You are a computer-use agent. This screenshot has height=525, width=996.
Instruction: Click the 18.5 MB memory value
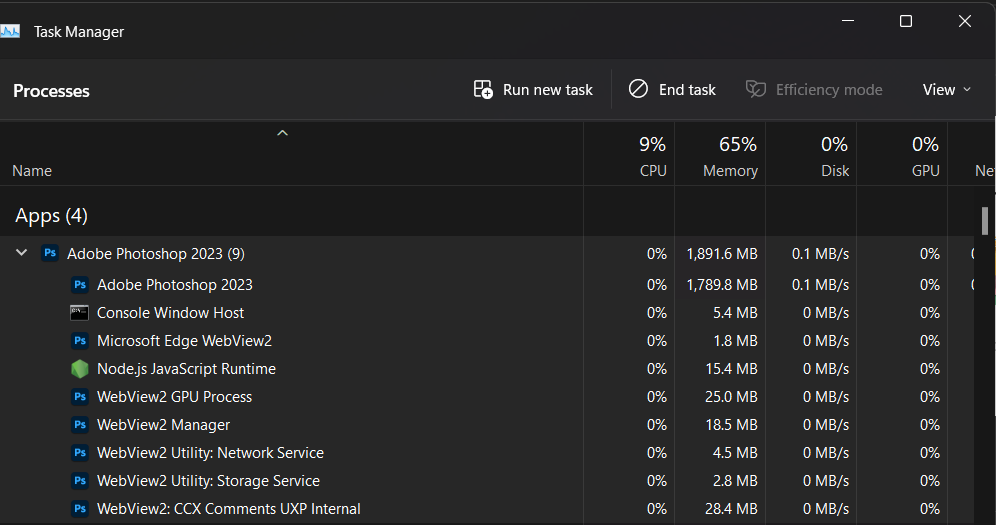click(x=731, y=425)
